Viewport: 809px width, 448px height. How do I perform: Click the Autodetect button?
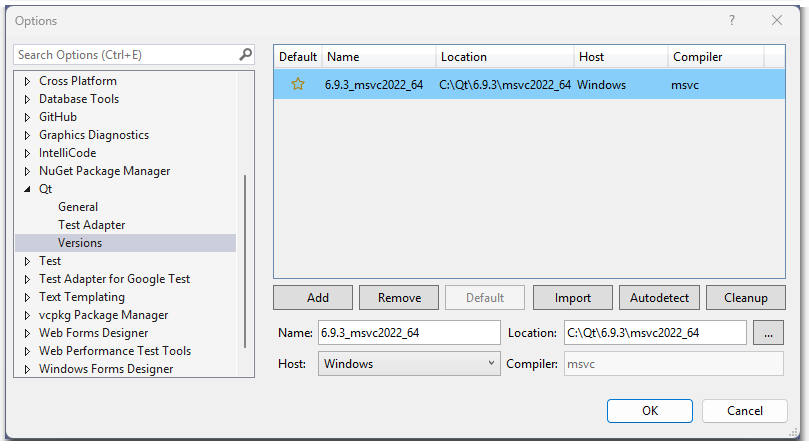click(659, 298)
